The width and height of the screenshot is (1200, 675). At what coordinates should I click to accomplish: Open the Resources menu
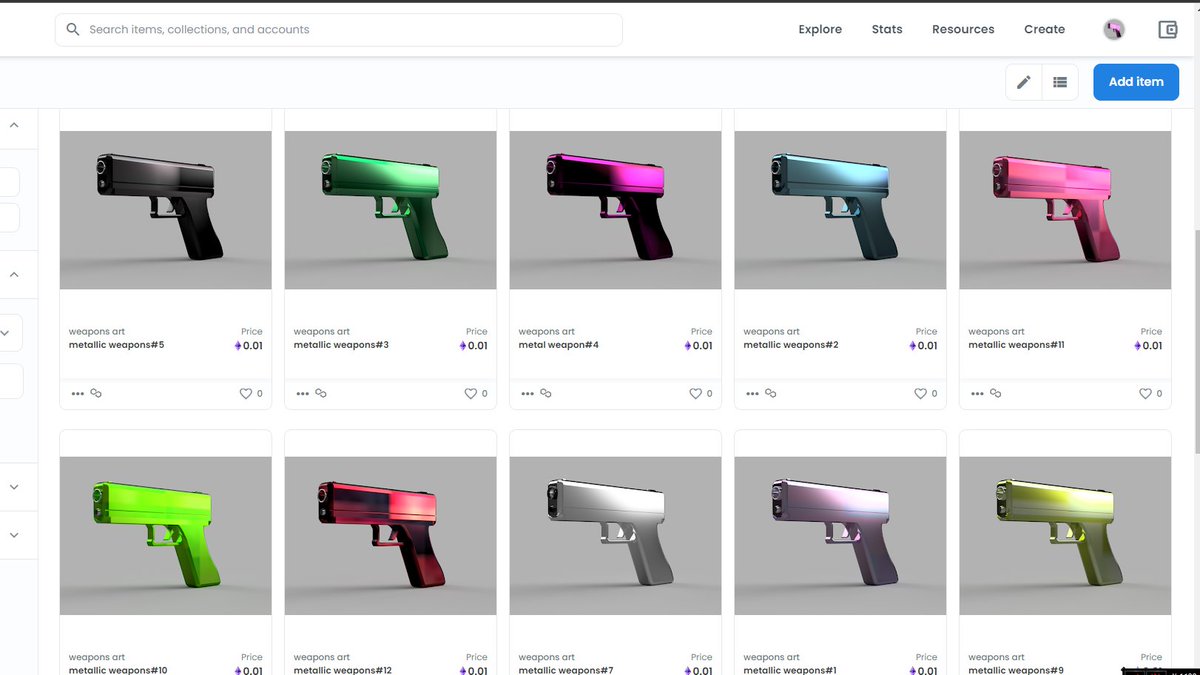point(963,30)
